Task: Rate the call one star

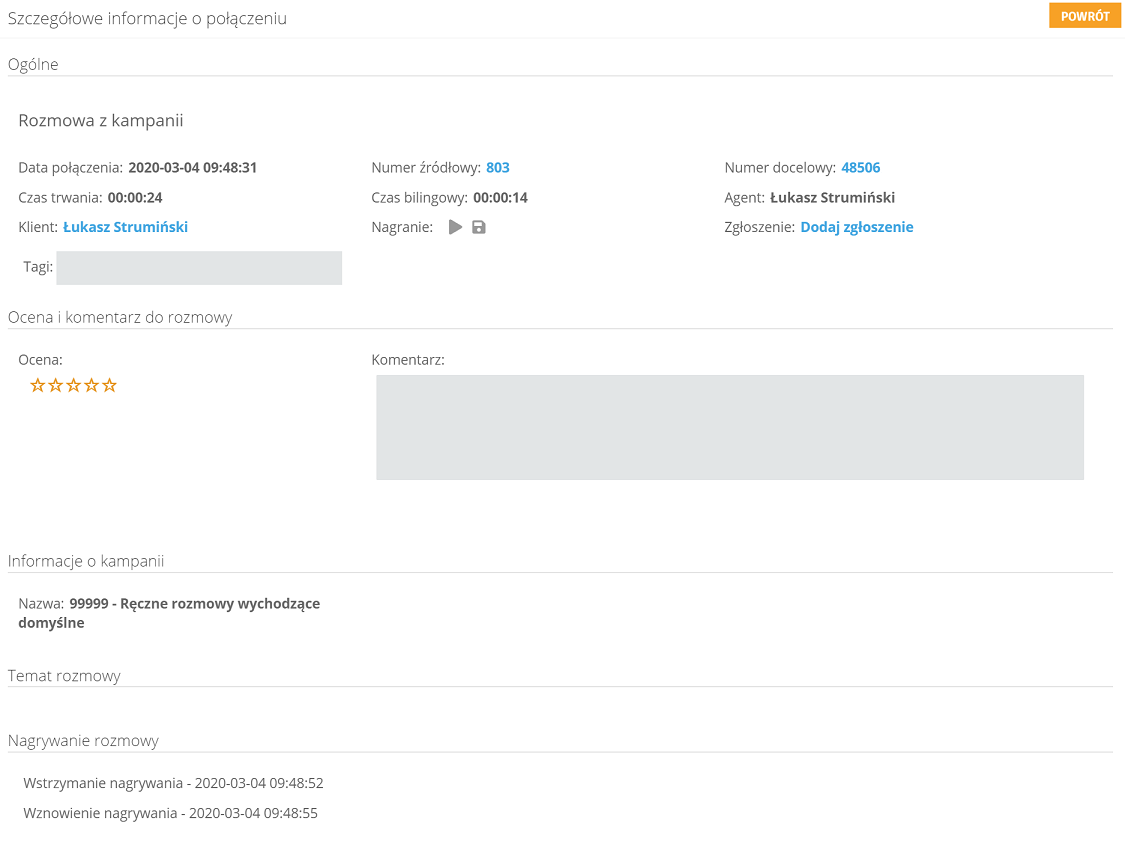Action: pos(37,386)
